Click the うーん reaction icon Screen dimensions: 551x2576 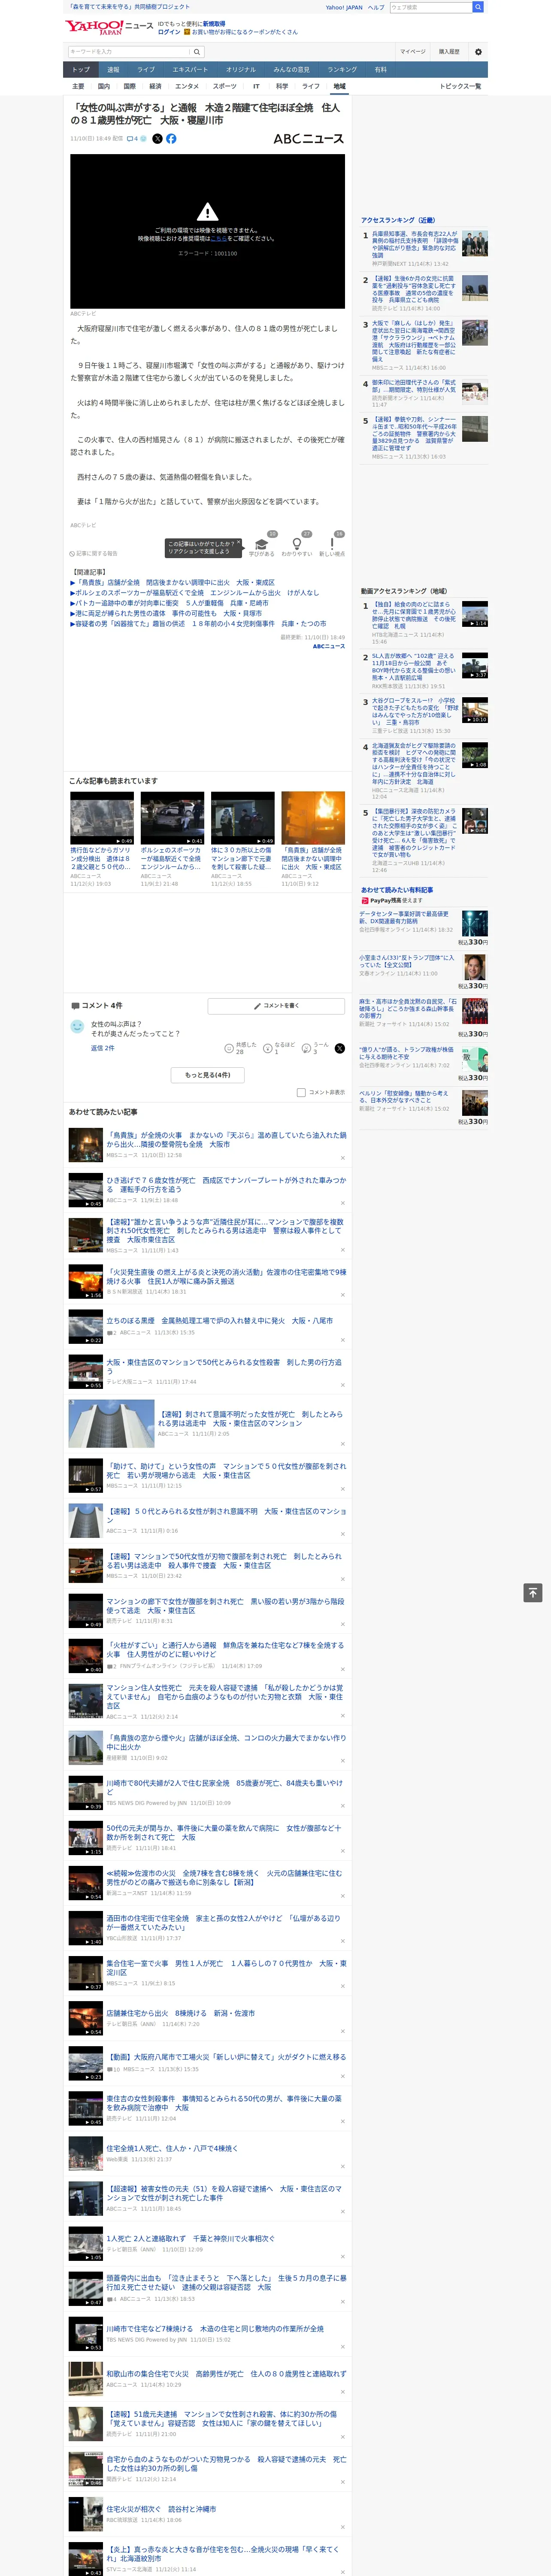(307, 1048)
